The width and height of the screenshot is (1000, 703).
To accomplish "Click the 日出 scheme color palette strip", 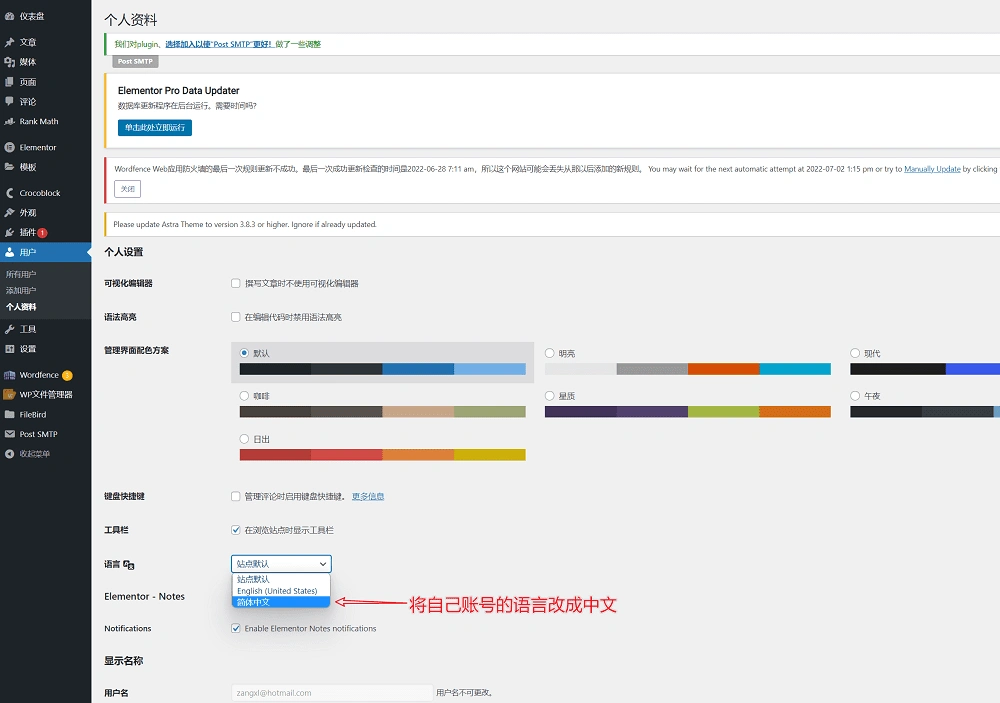I will click(382, 455).
